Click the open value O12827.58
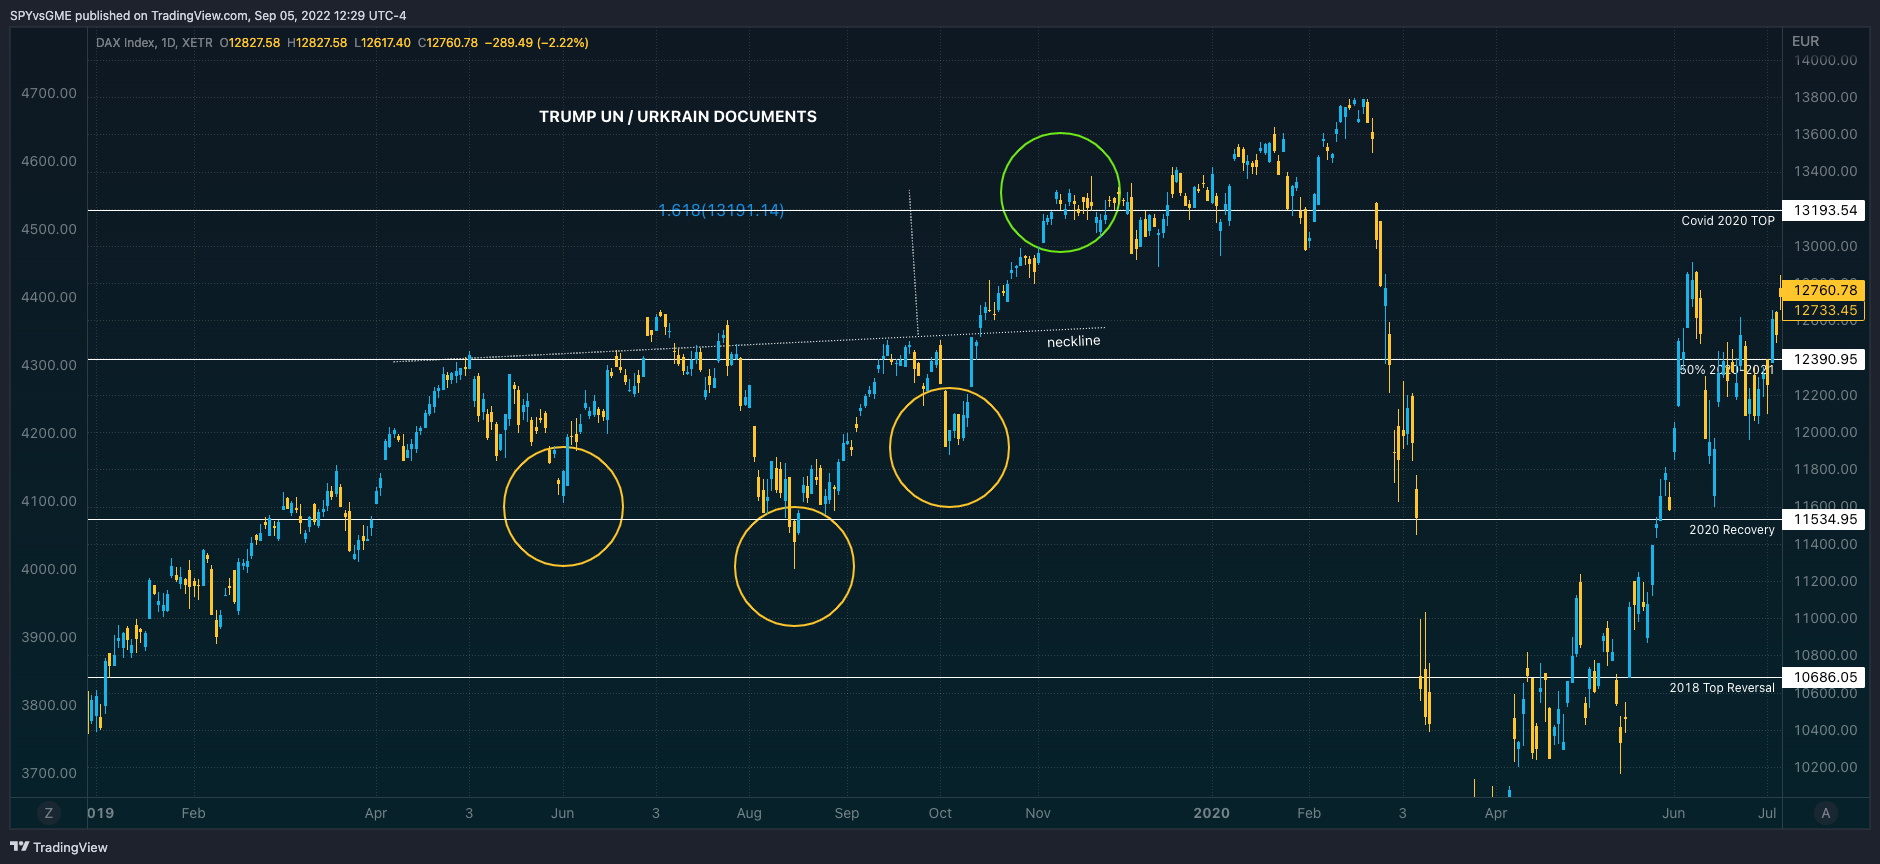 click(250, 43)
